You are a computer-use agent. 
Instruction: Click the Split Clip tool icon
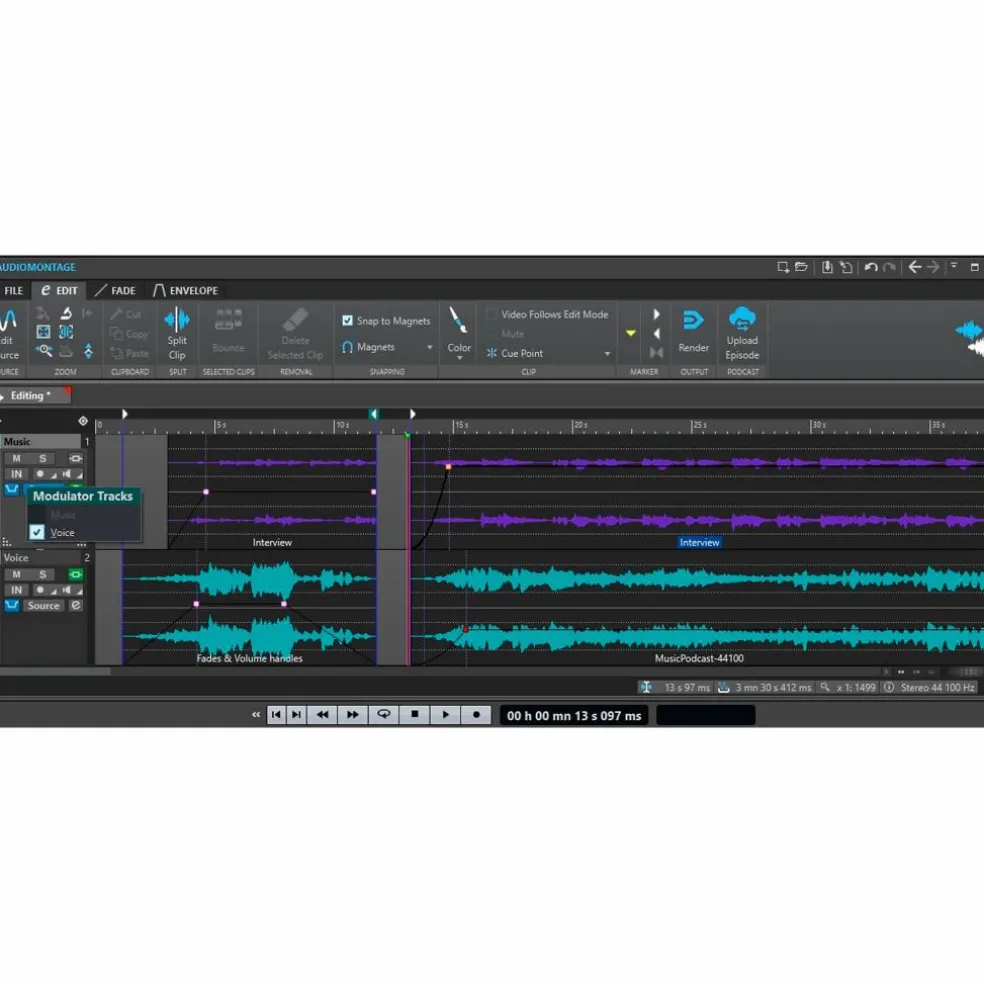point(177,320)
